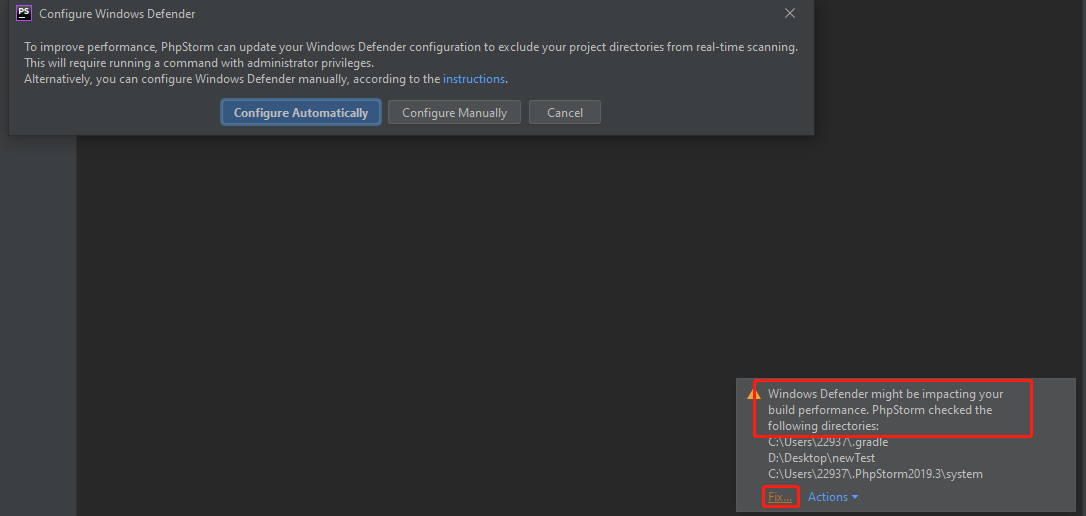The width and height of the screenshot is (1086, 516).
Task: Open the instructions link
Action: point(474,79)
